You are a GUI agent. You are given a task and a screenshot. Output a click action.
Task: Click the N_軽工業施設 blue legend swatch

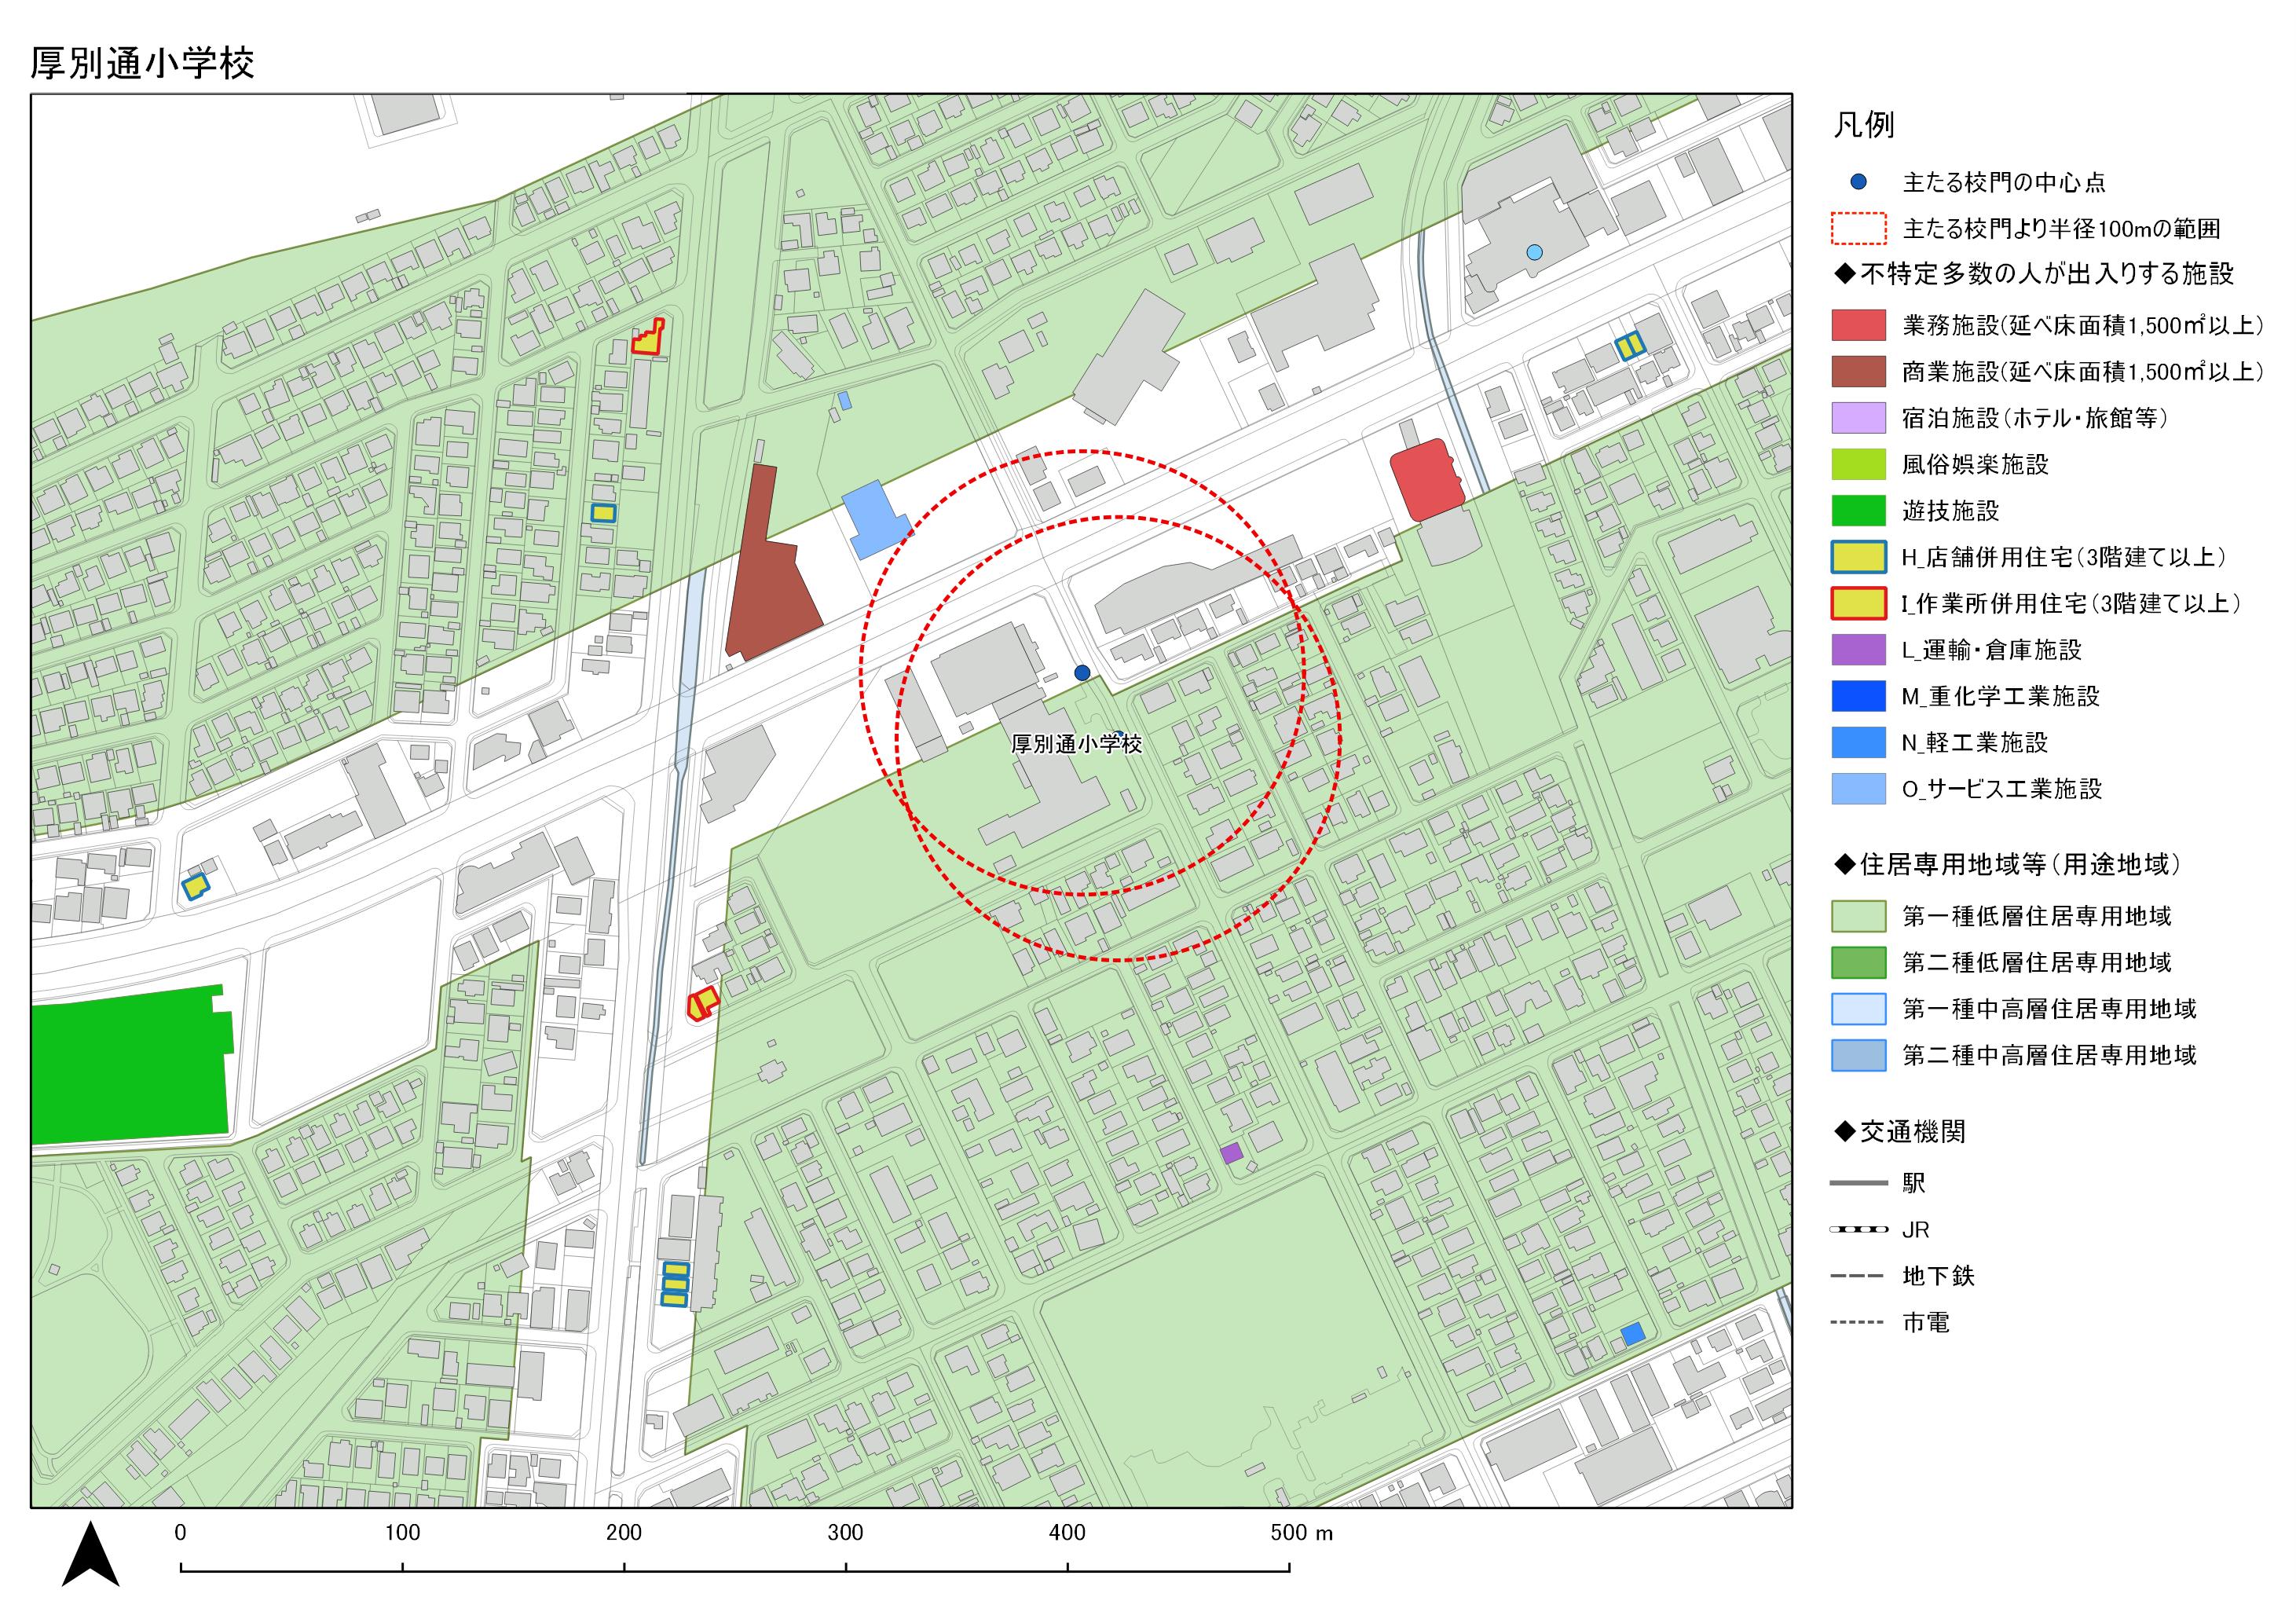click(1858, 743)
